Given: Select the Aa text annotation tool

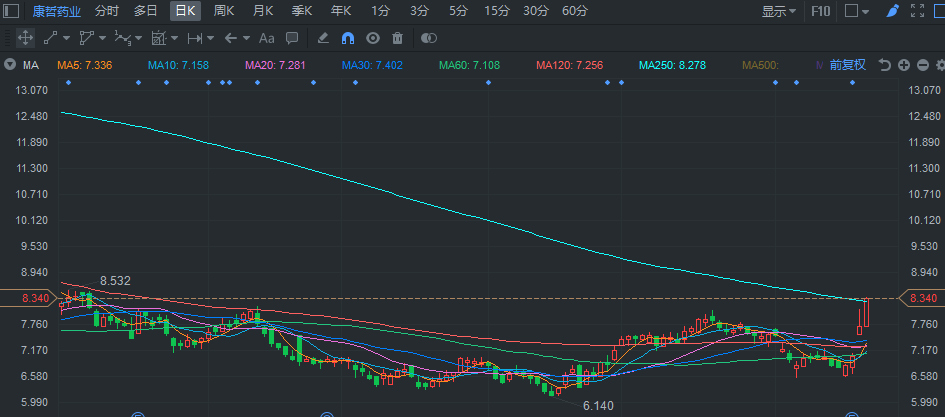Looking at the screenshot, I should point(266,38).
